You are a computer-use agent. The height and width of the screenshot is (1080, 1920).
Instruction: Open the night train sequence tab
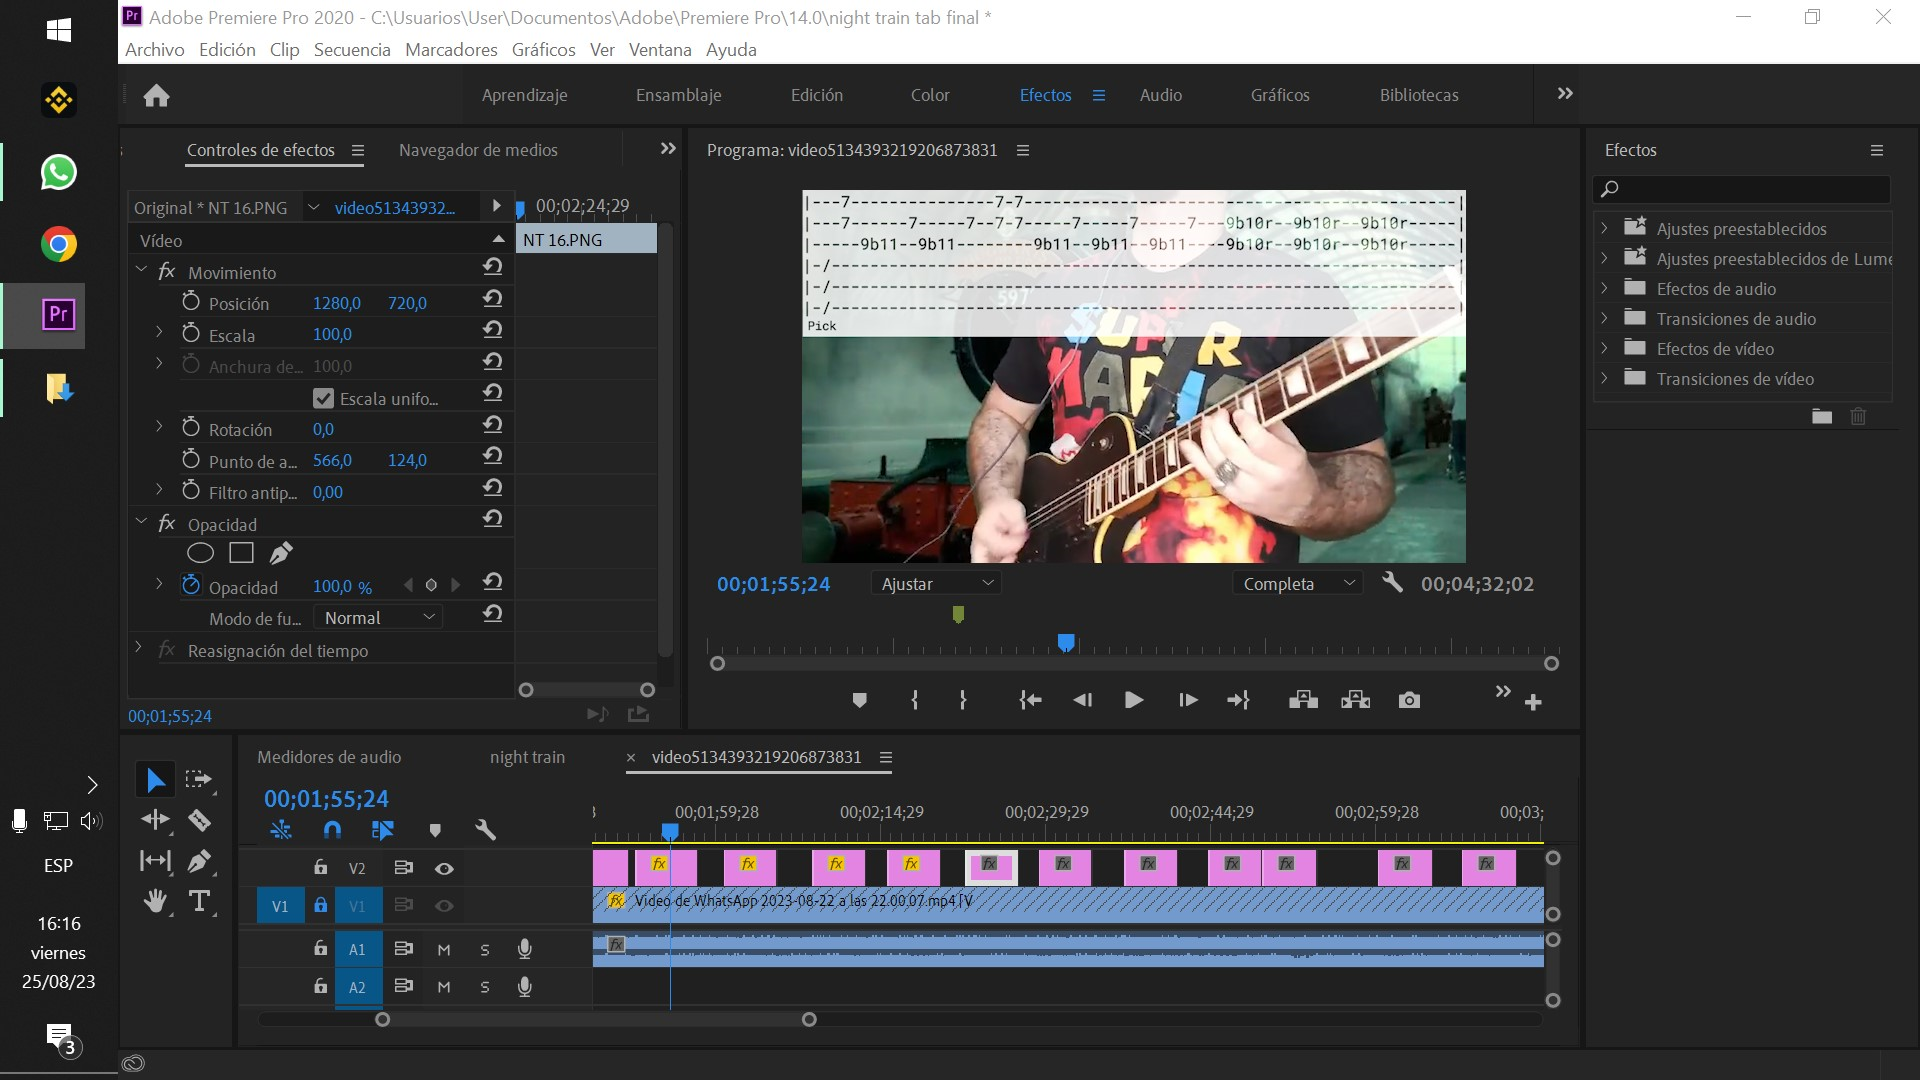tap(527, 757)
